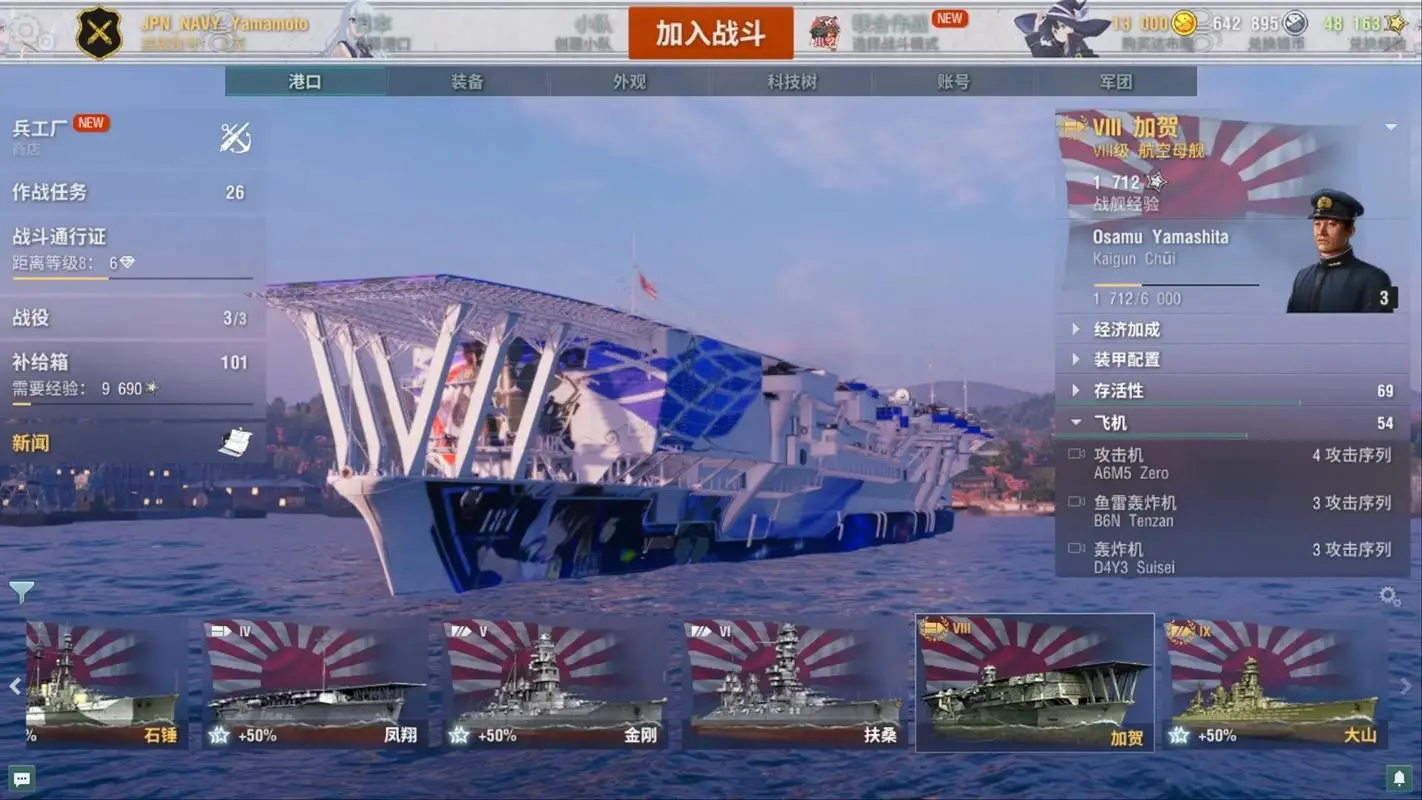Open the ship carousel filter funnel
Viewport: 1422px width, 800px height.
[x=21, y=592]
